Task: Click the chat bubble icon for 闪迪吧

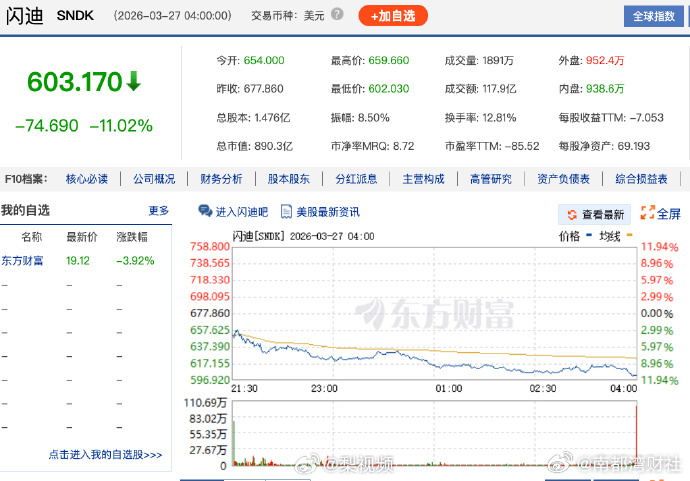Action: (x=205, y=212)
